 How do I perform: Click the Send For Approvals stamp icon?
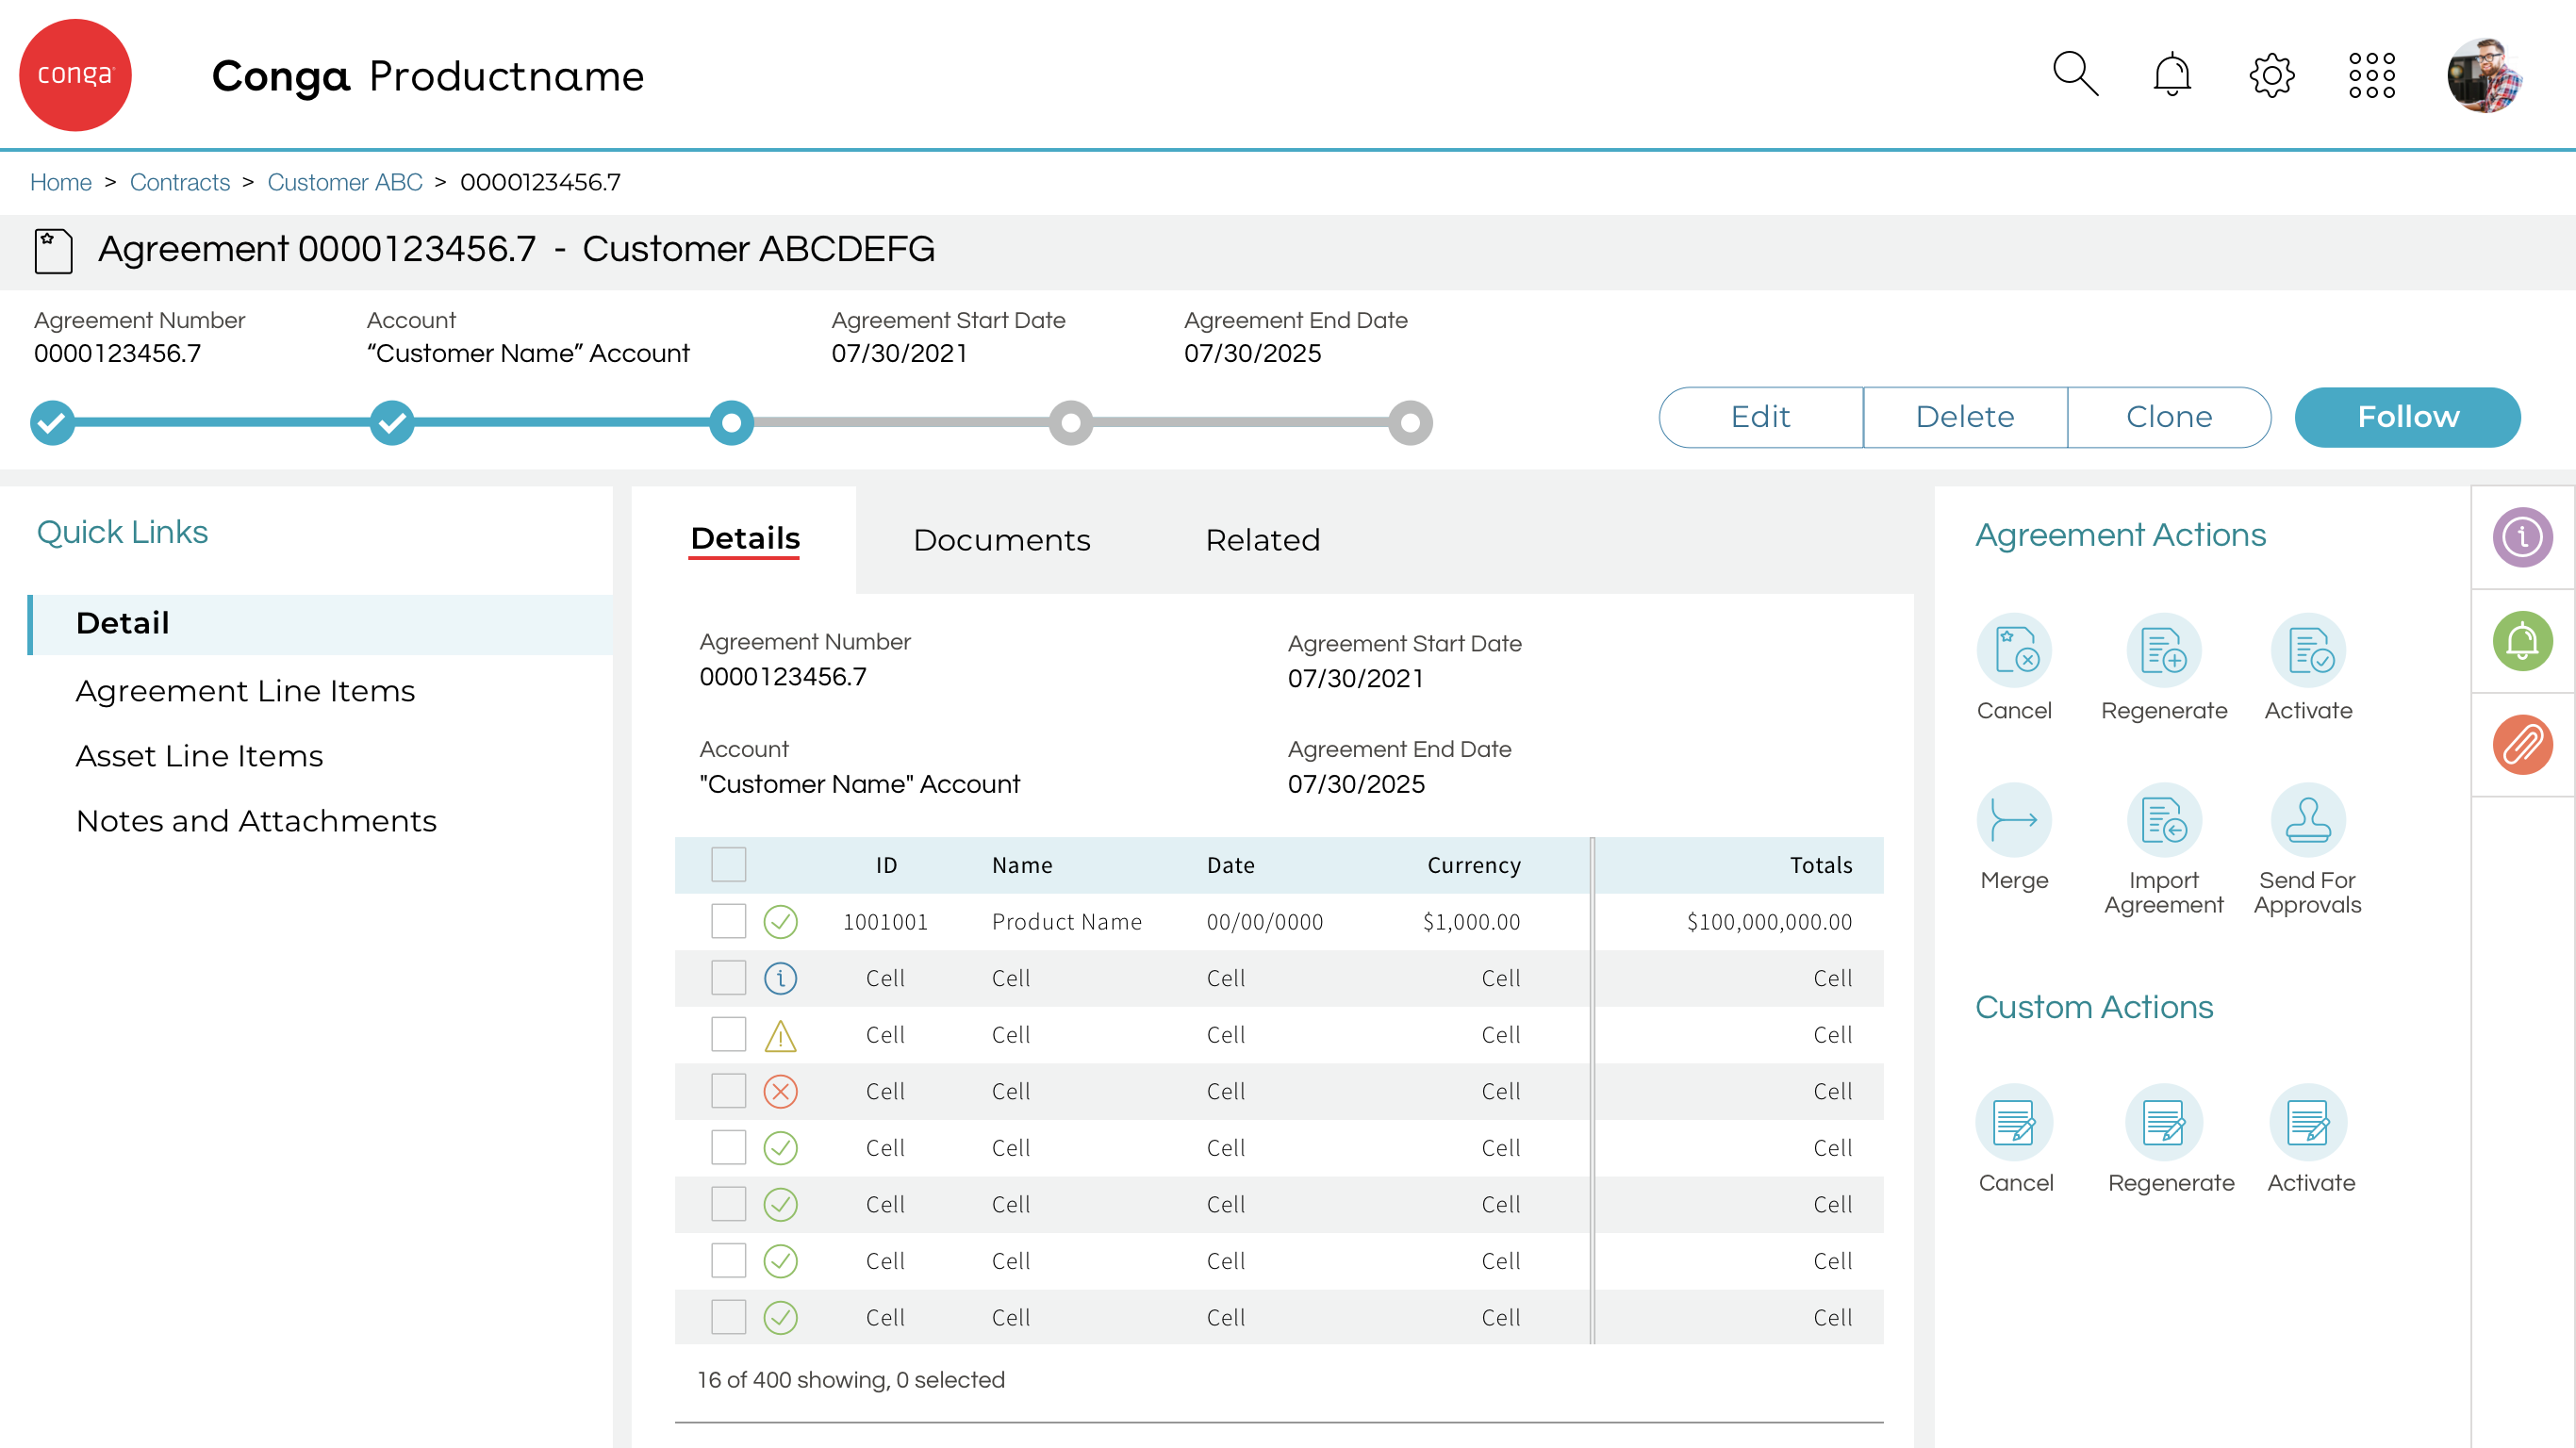tap(2307, 821)
